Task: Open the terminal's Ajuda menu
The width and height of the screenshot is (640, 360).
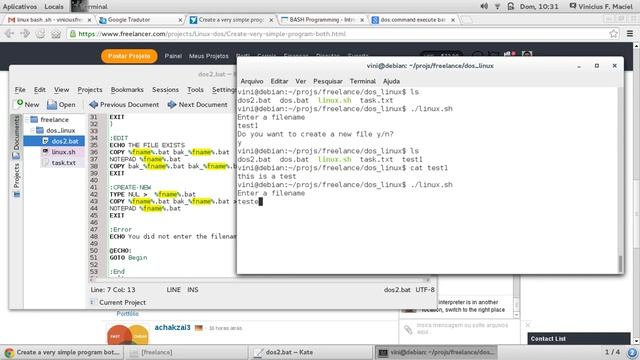Action: click(391, 81)
